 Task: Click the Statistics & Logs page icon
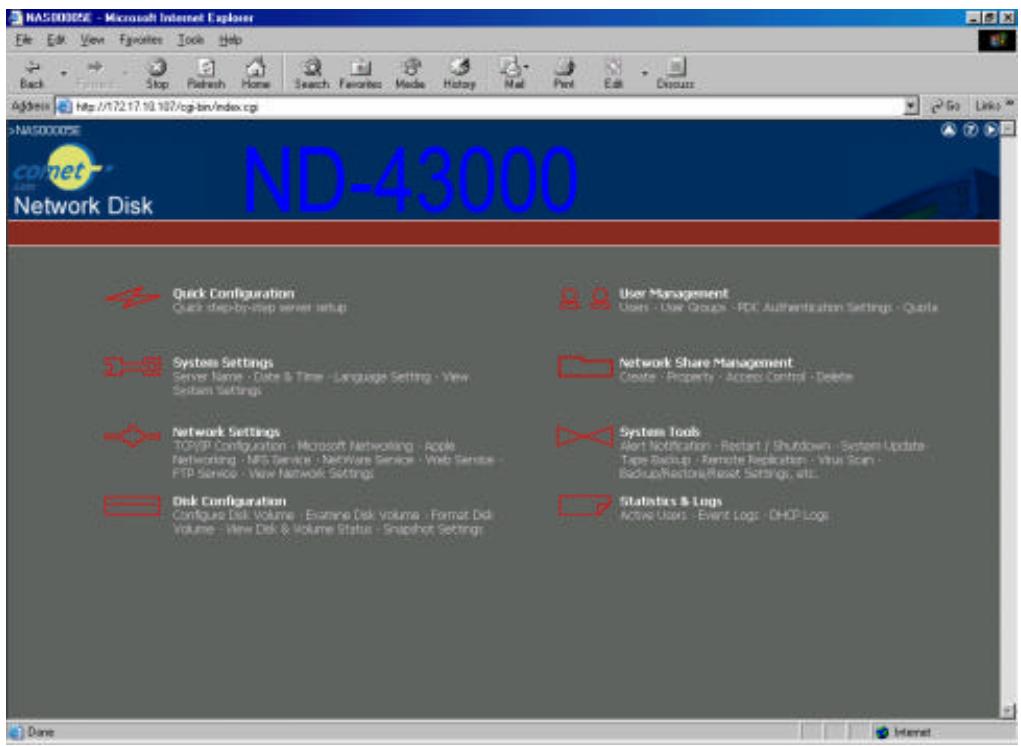tap(585, 506)
